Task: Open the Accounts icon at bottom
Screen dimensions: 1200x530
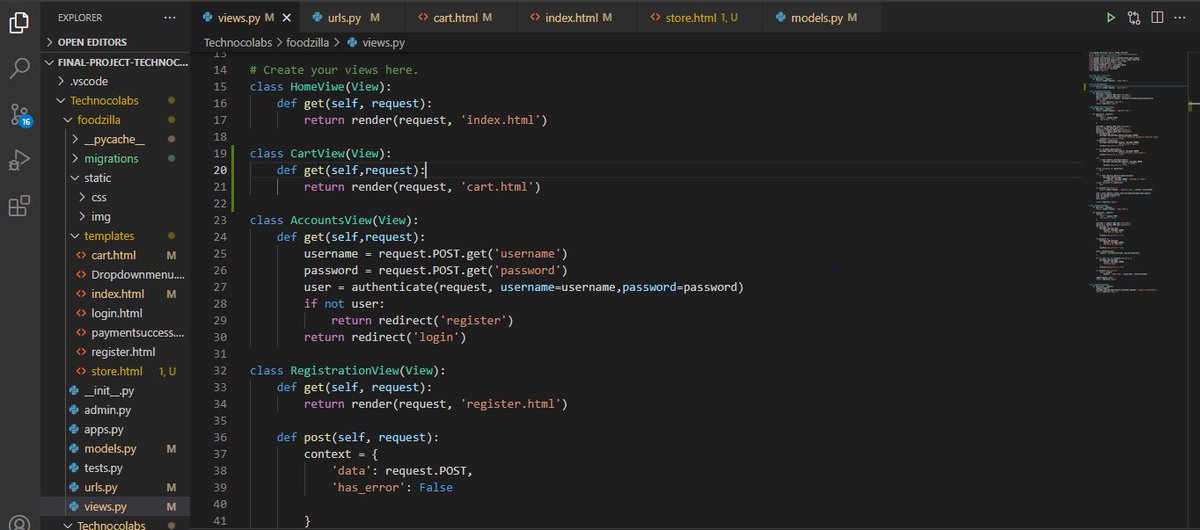Action: point(19,524)
